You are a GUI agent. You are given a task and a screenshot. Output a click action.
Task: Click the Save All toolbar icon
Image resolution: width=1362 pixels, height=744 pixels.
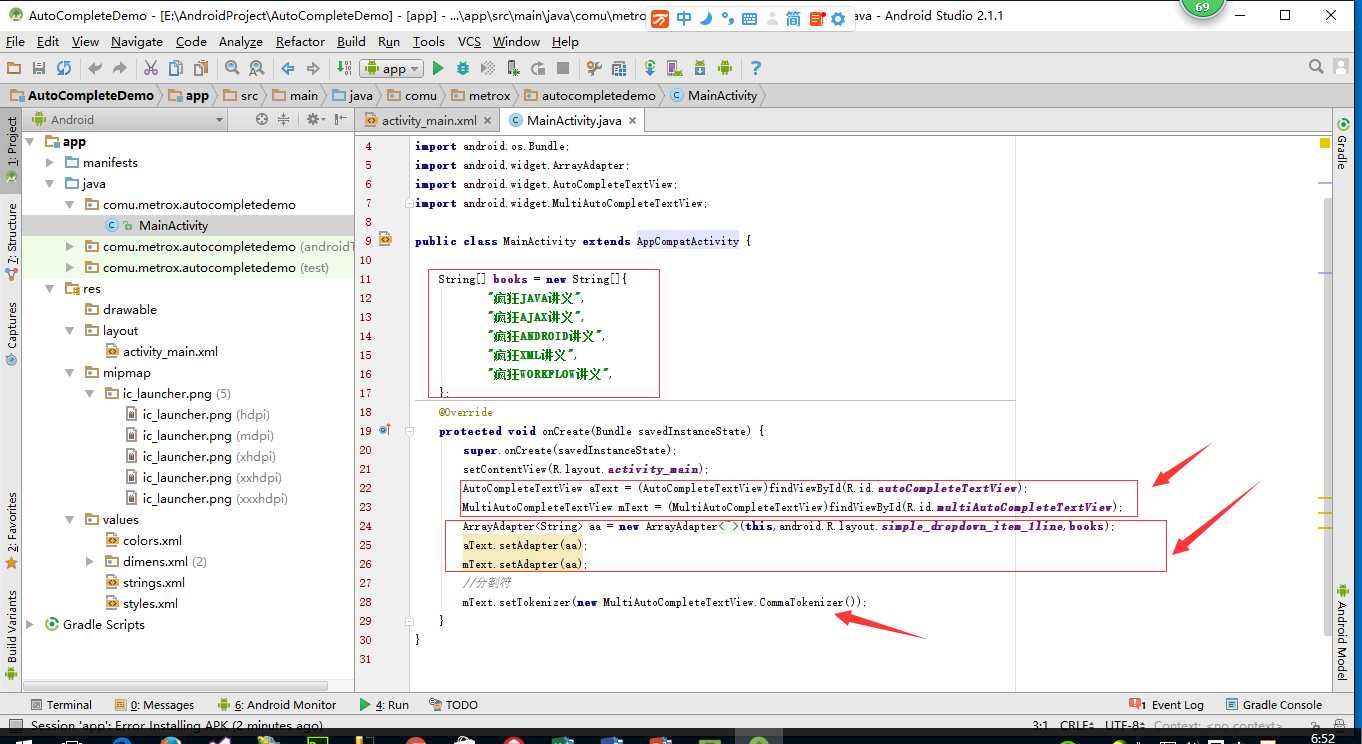(39, 68)
